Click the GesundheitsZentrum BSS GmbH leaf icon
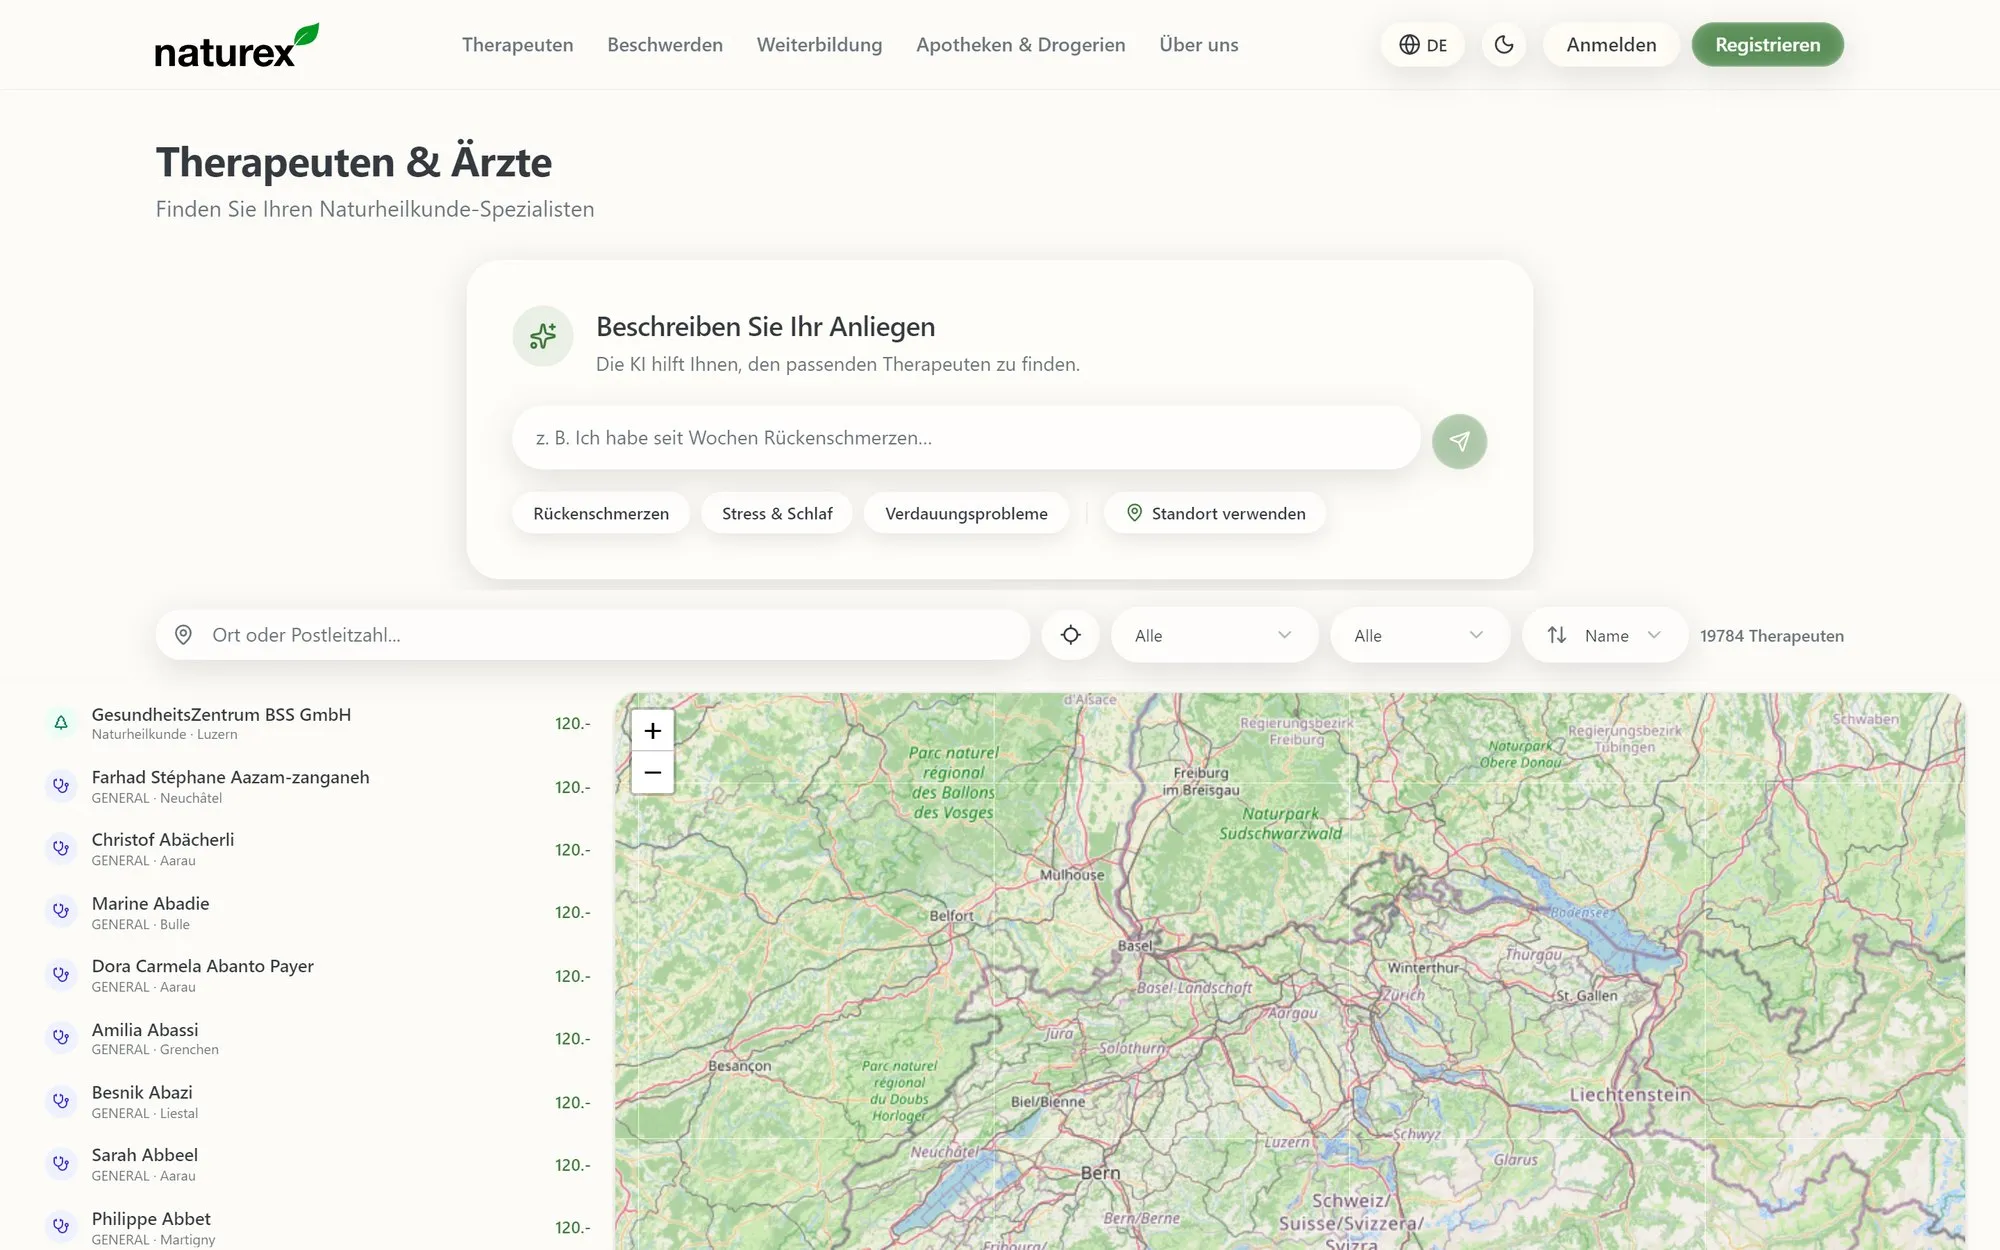The height and width of the screenshot is (1250, 2000). coord(61,723)
